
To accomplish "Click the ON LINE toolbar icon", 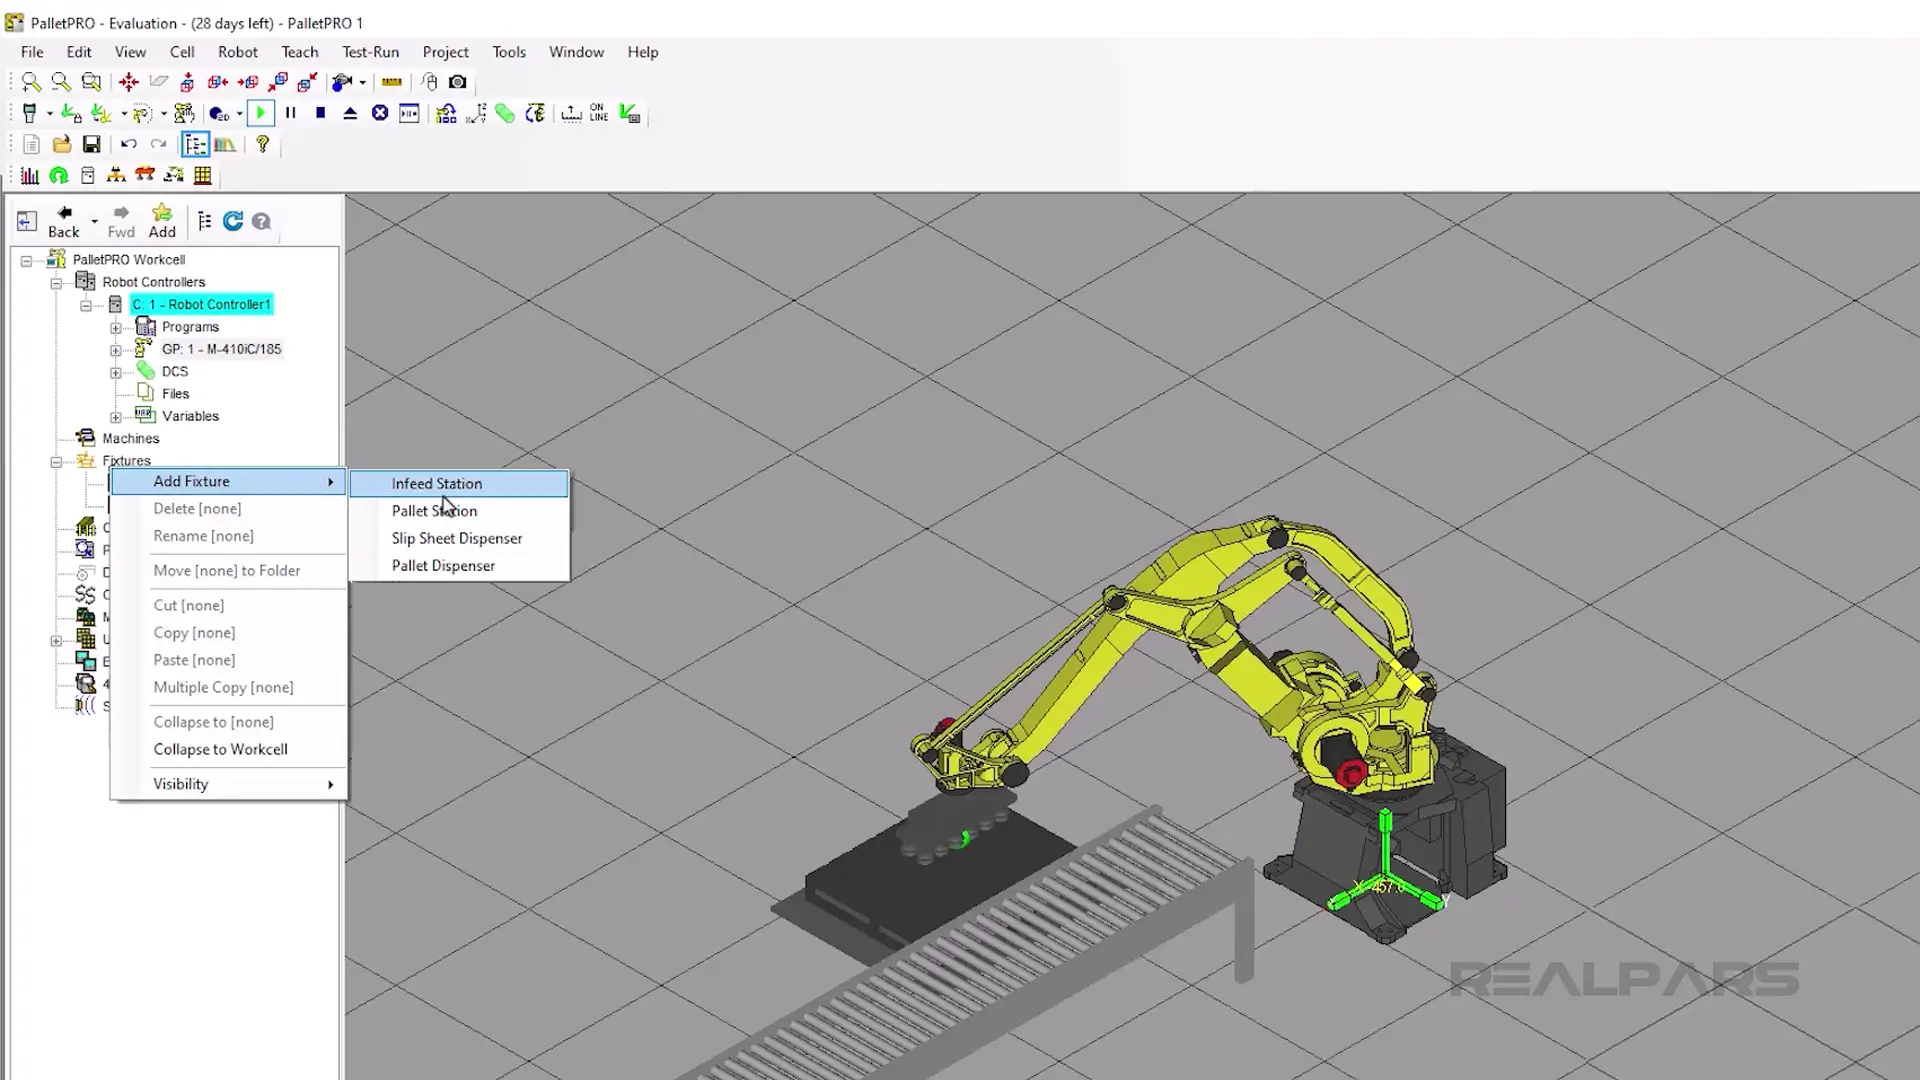I will click(599, 113).
